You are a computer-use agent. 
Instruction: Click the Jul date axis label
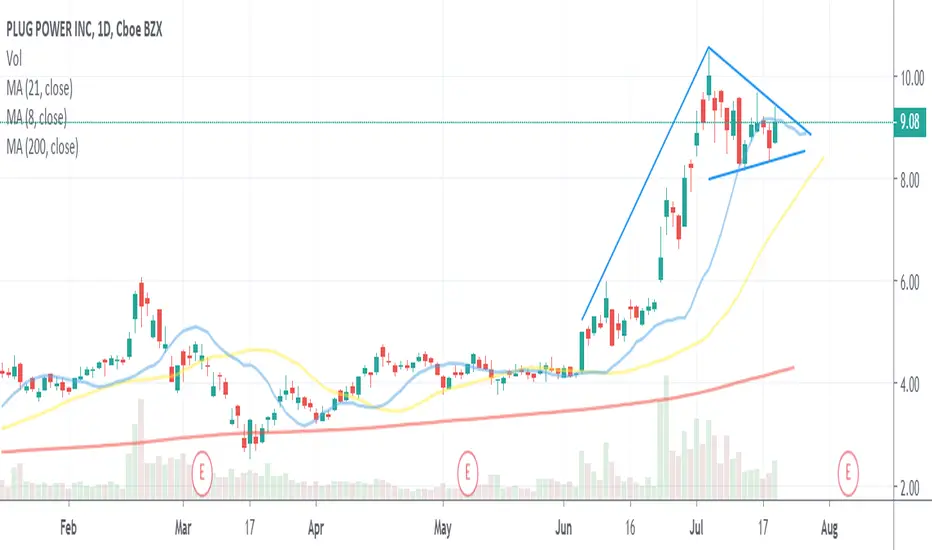tap(696, 528)
